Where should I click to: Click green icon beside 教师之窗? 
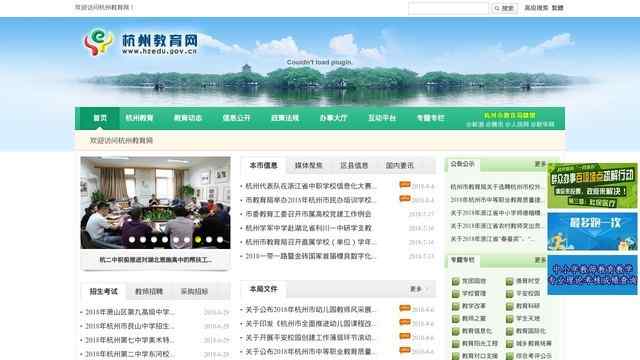(x=456, y=319)
